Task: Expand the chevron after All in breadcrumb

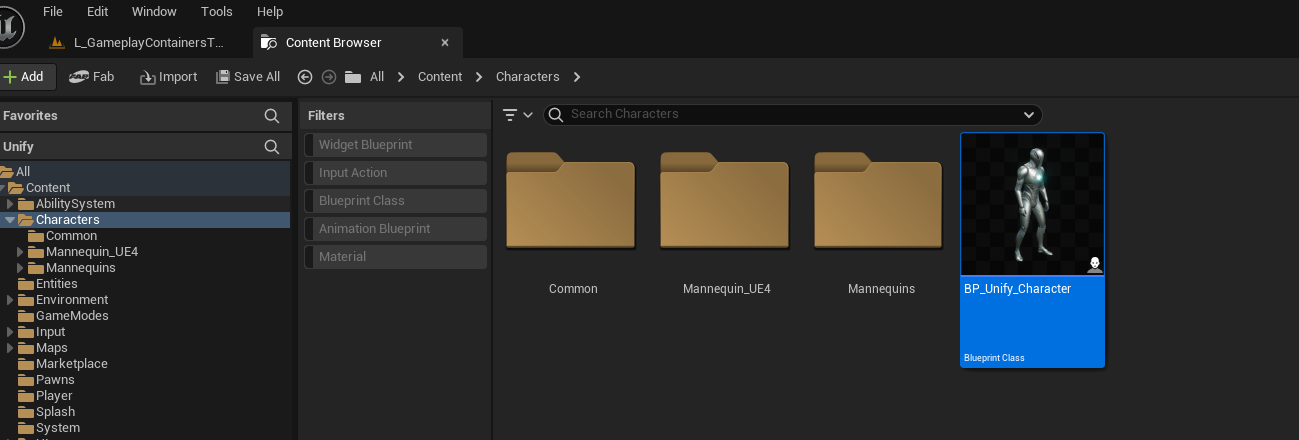Action: click(x=401, y=77)
